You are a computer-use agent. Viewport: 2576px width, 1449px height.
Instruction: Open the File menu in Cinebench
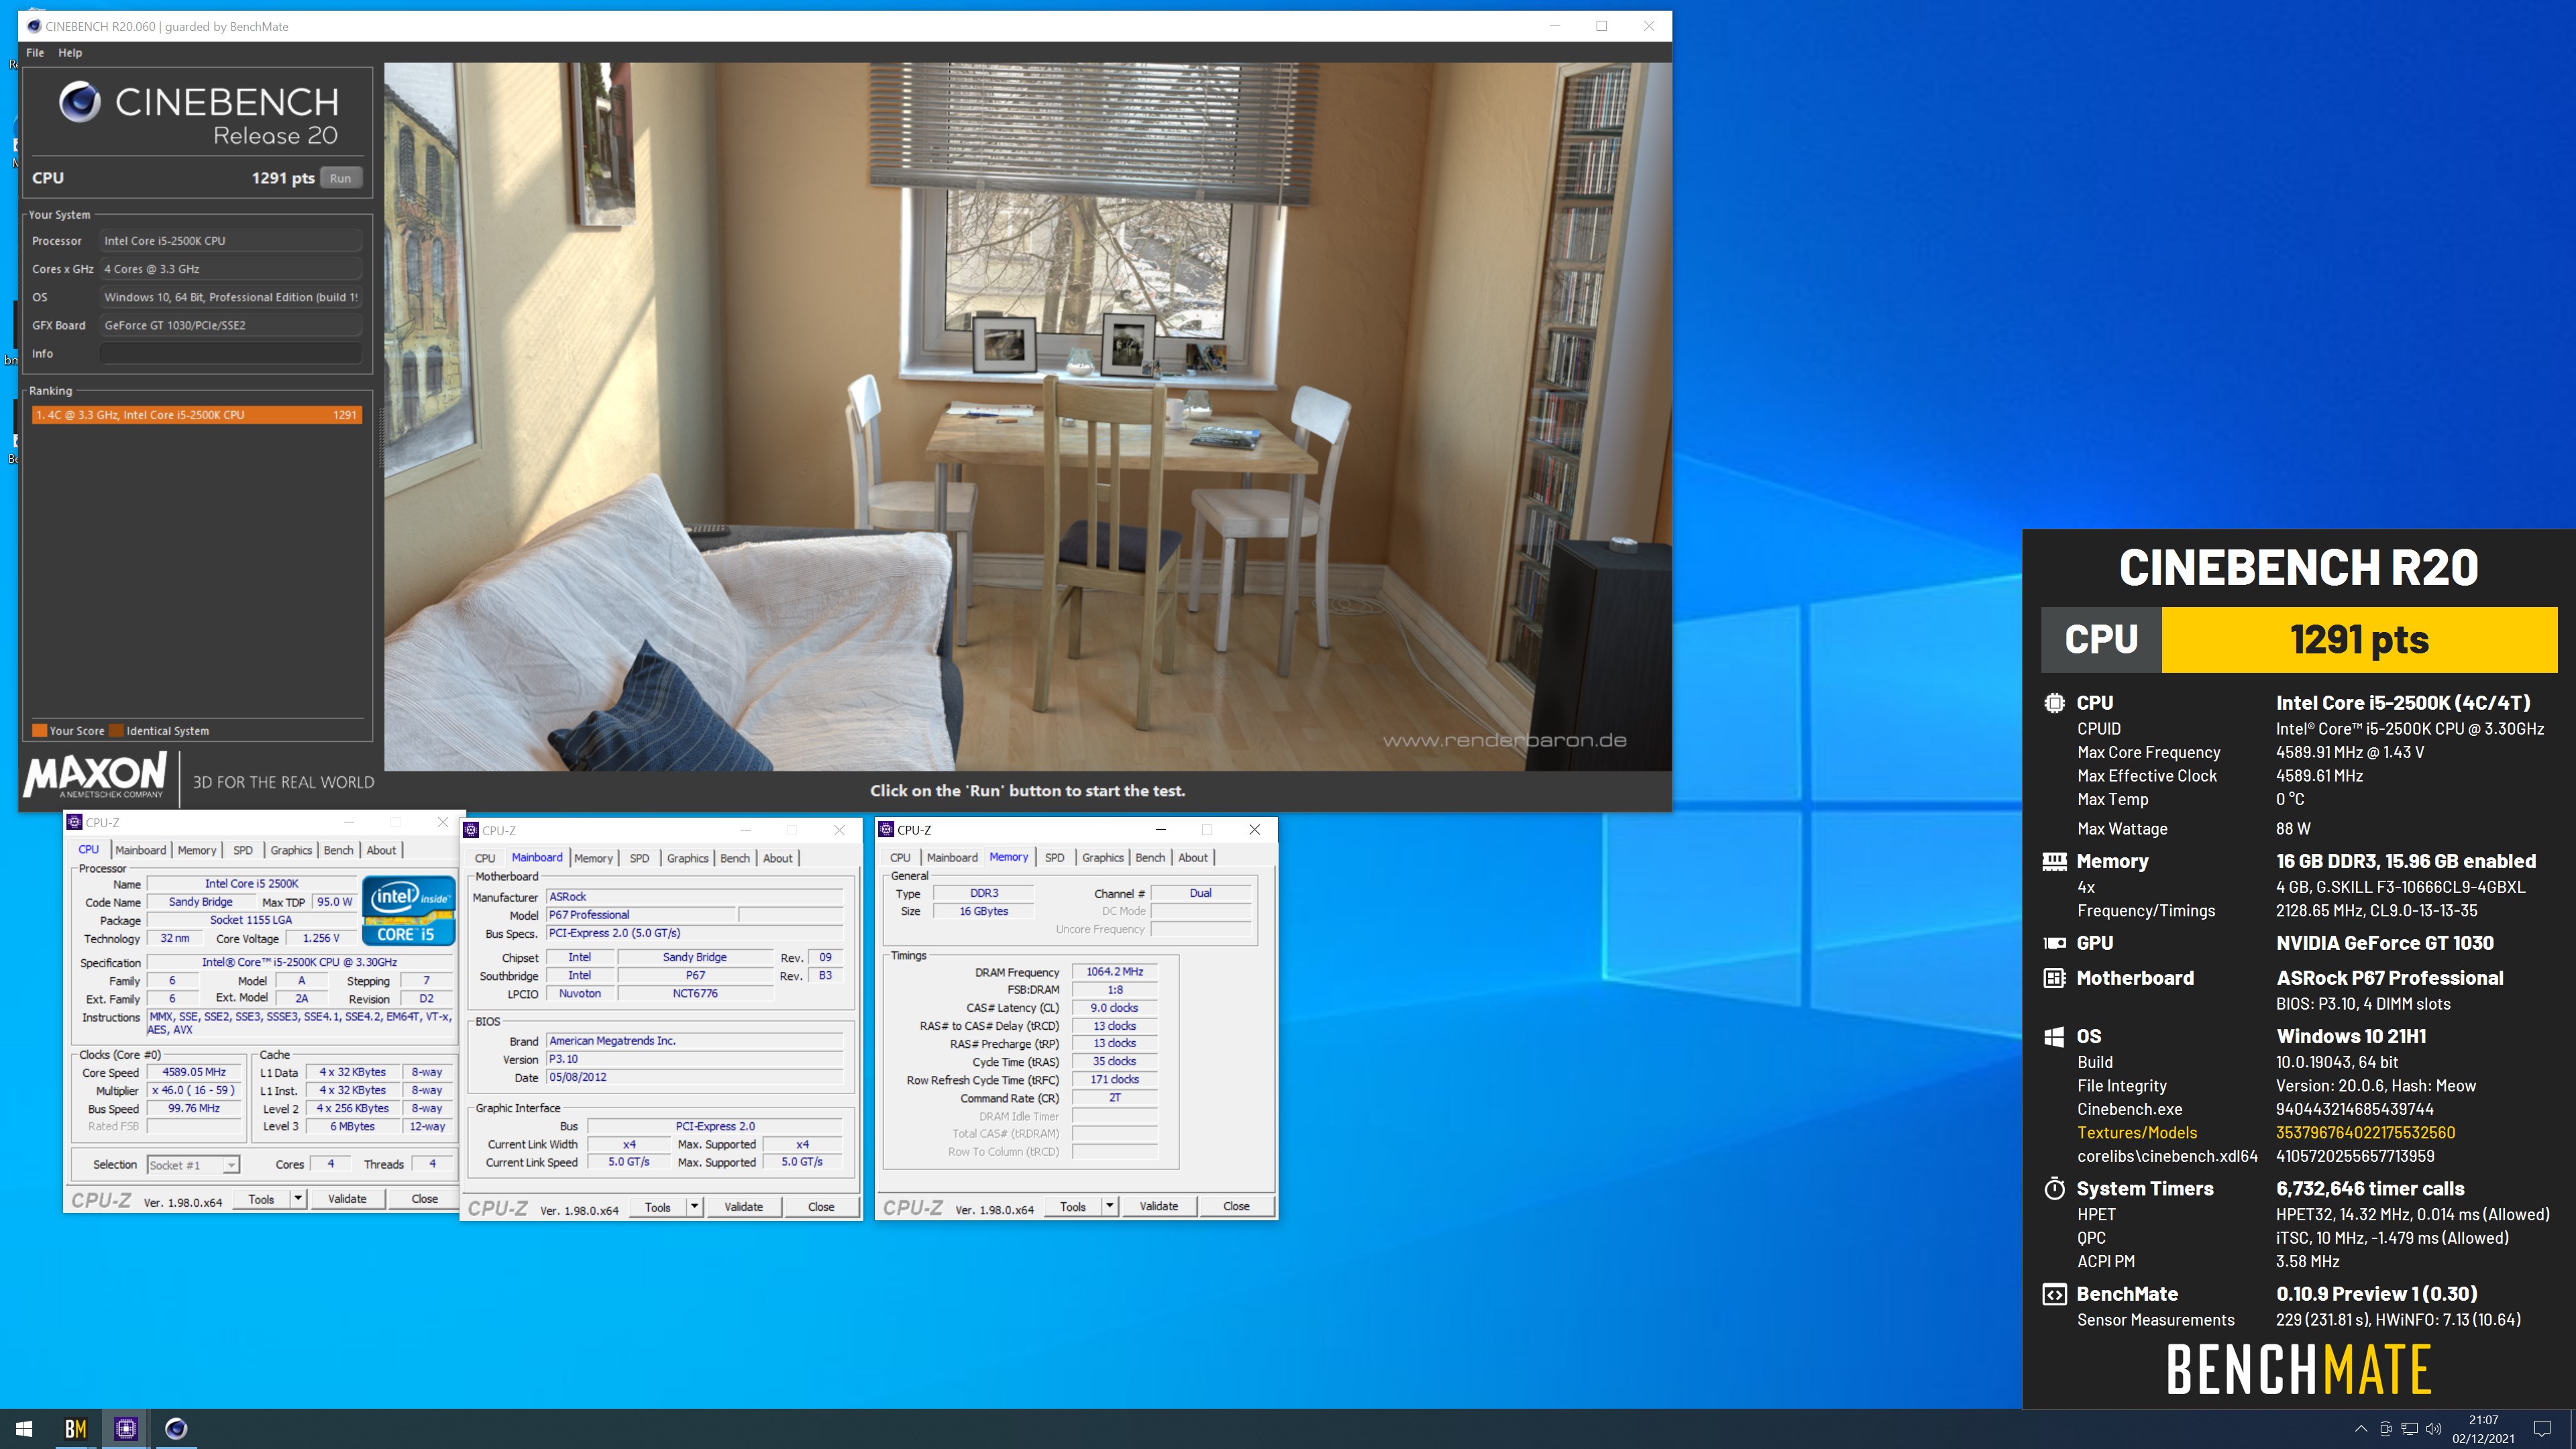(x=35, y=53)
